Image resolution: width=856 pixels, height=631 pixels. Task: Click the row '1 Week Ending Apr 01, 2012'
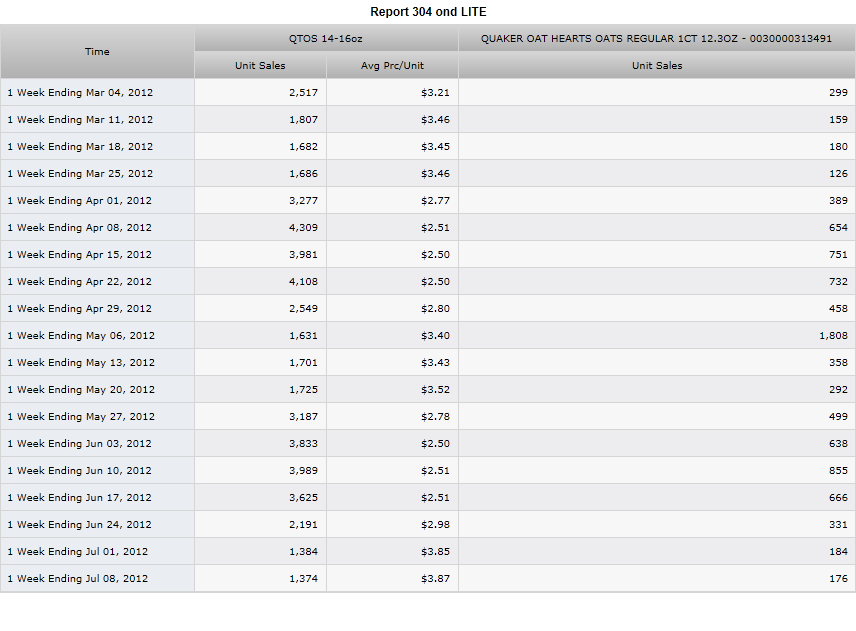point(428,200)
